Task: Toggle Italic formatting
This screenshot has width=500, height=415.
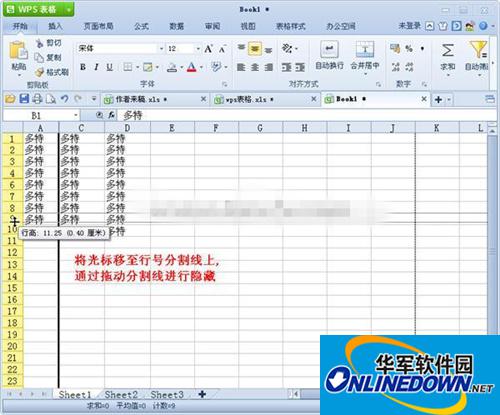Action: point(96,67)
